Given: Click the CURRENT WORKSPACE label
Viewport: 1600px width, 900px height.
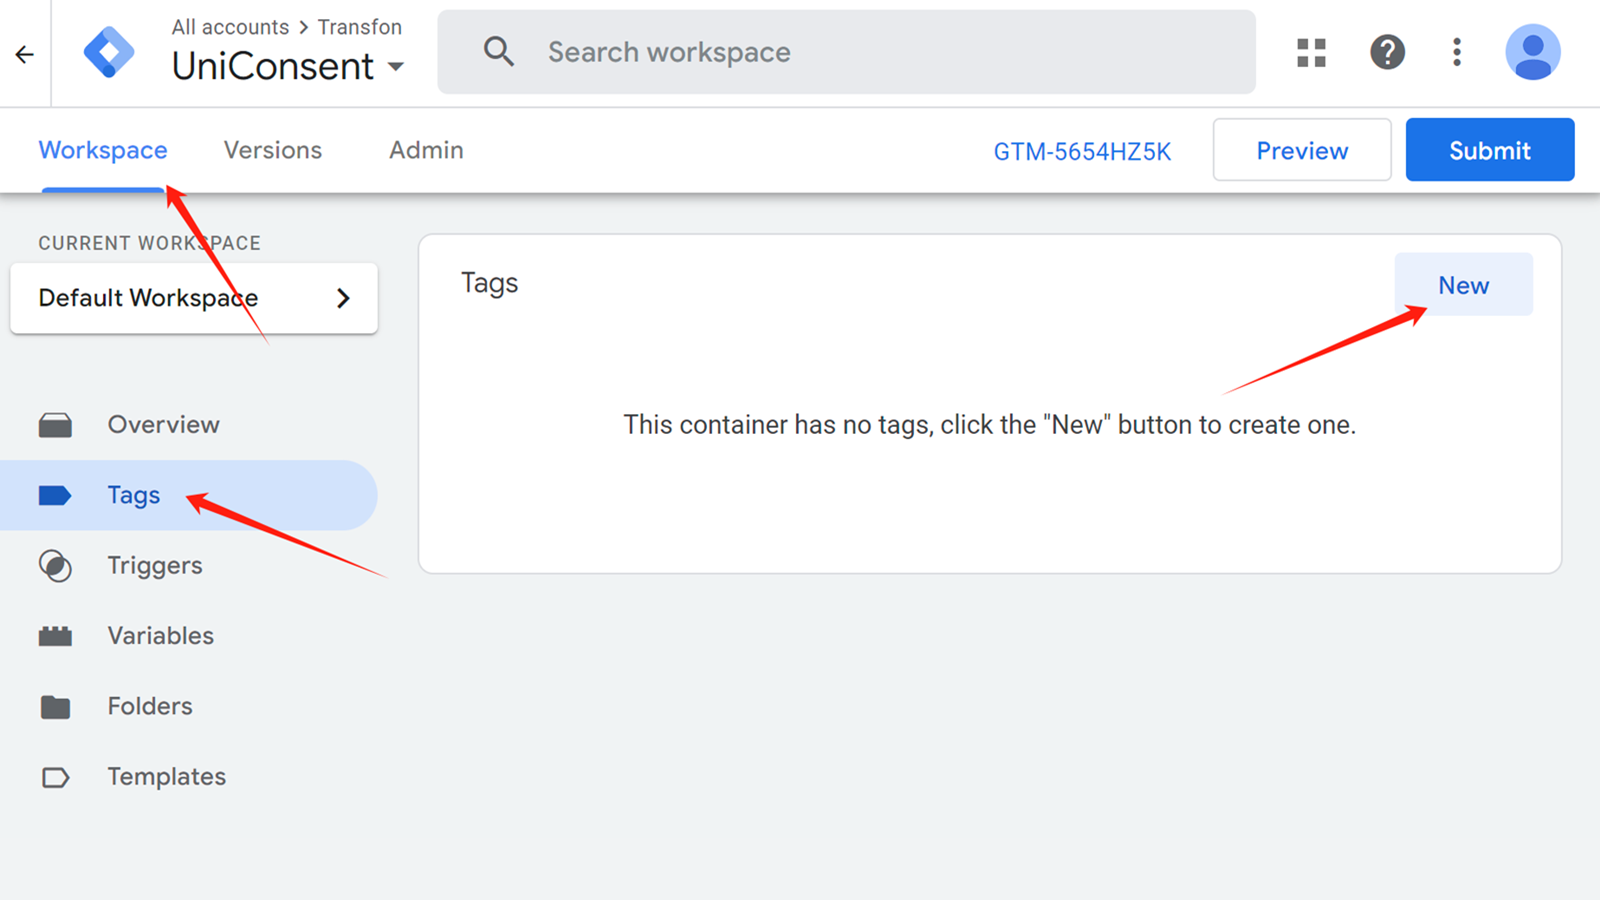Looking at the screenshot, I should [x=150, y=243].
